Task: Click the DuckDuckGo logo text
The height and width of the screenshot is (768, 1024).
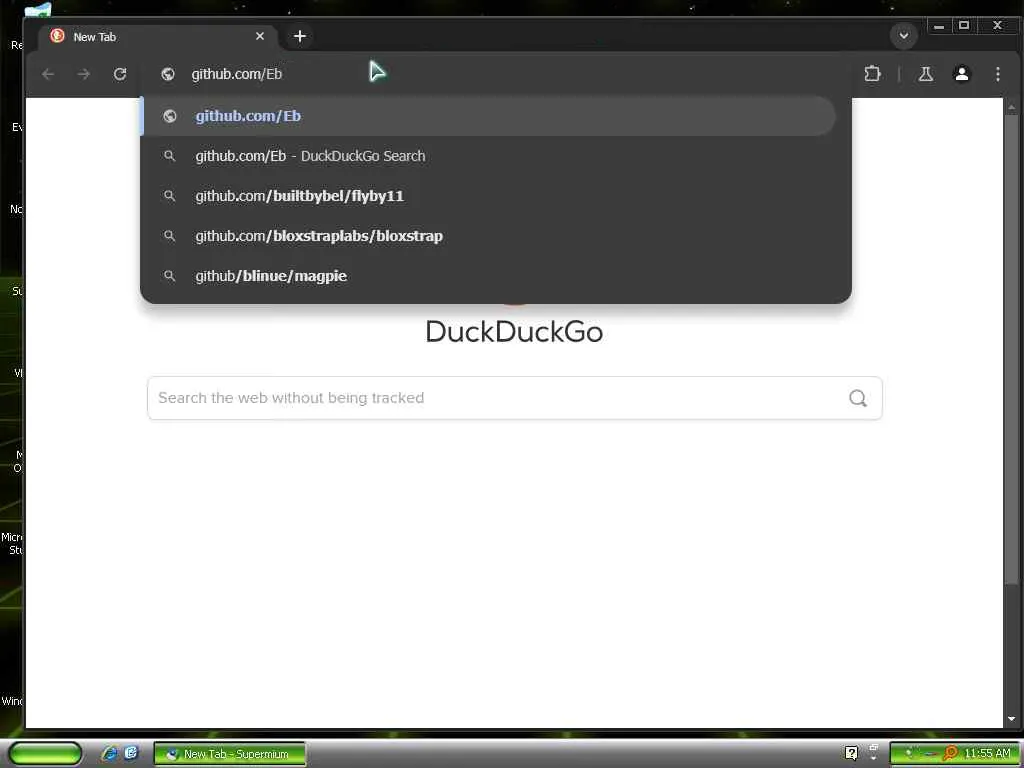Action: coord(514,332)
